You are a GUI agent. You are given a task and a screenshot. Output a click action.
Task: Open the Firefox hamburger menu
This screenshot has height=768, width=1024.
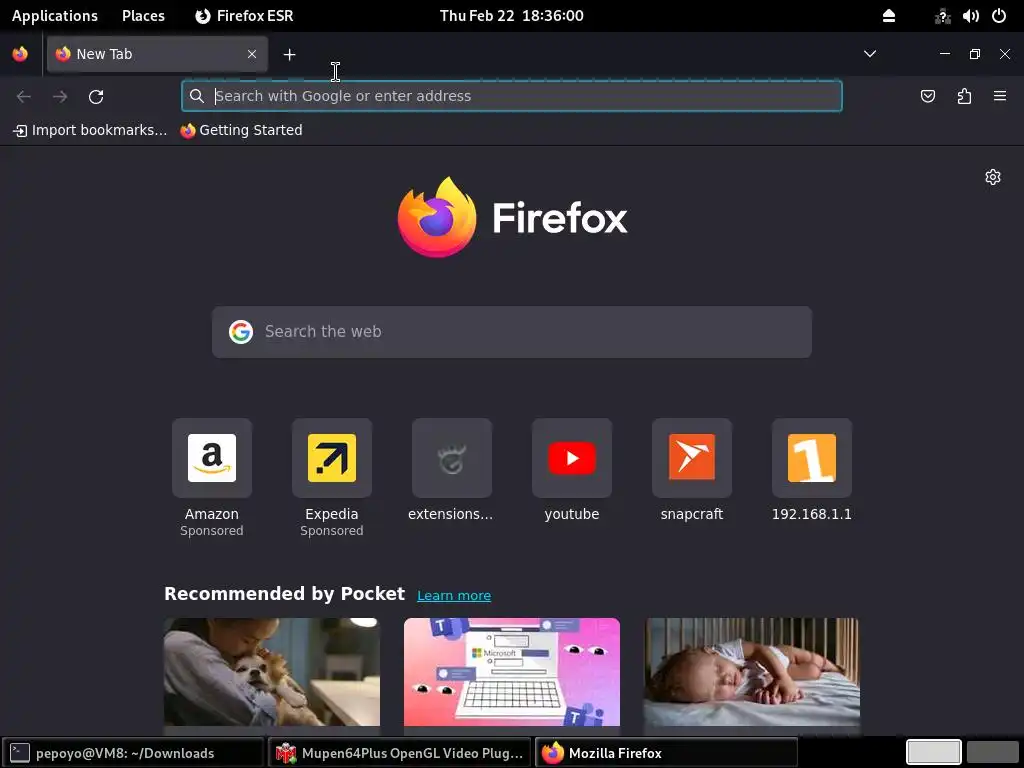[x=1000, y=97]
